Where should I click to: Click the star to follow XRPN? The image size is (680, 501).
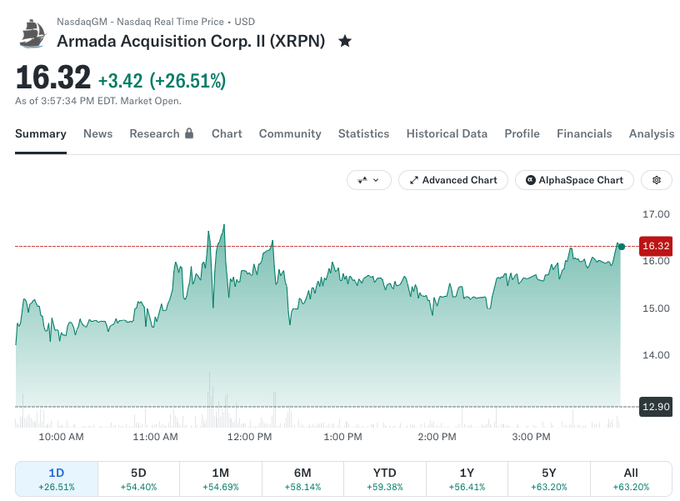point(345,41)
